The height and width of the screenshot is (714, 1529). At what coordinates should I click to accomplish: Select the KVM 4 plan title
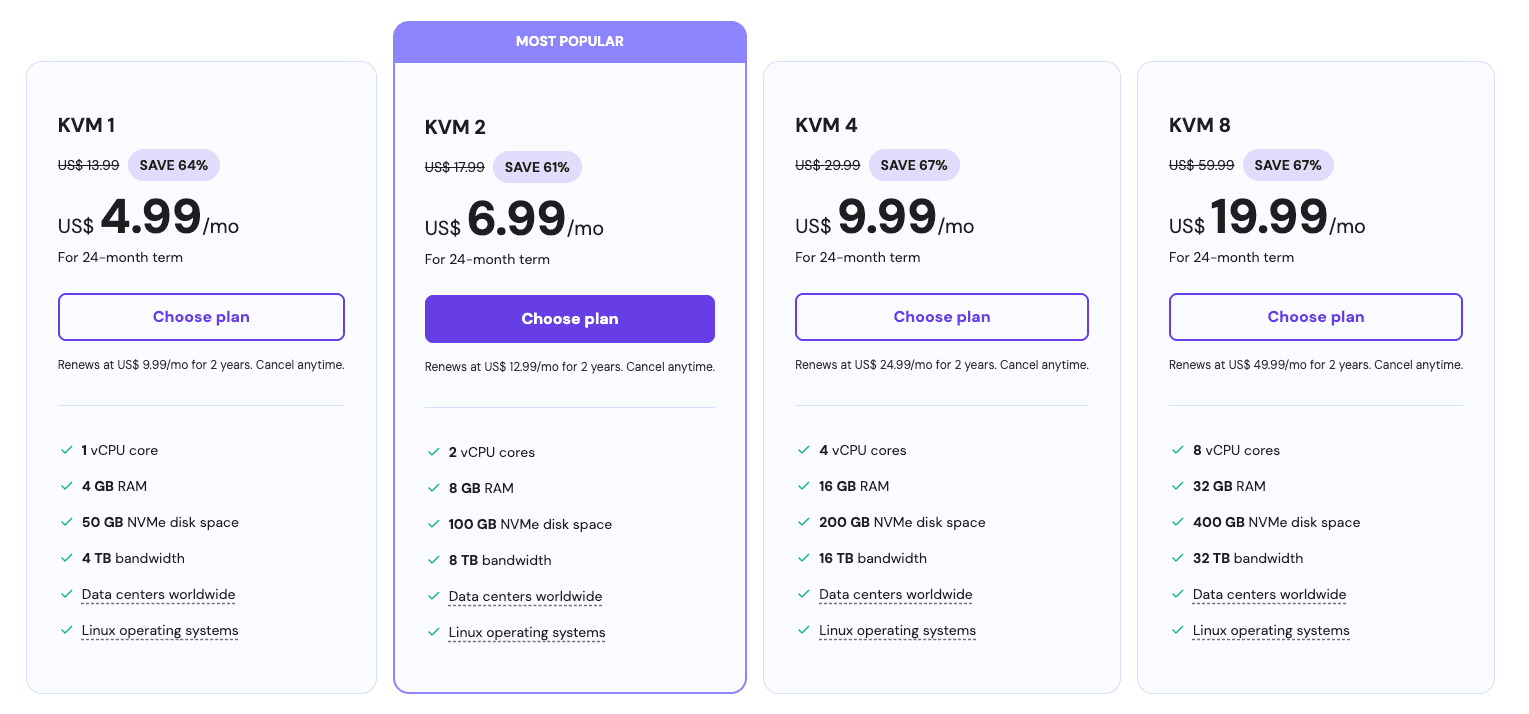(827, 125)
